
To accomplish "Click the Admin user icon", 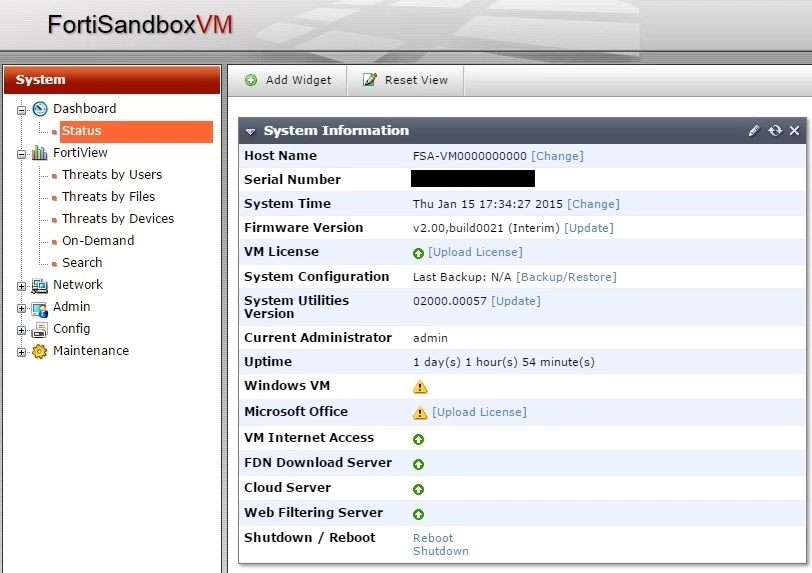I will click(40, 309).
